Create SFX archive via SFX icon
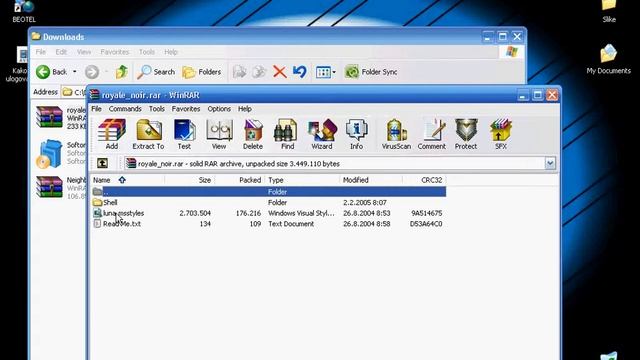The image size is (640, 360). 501,134
